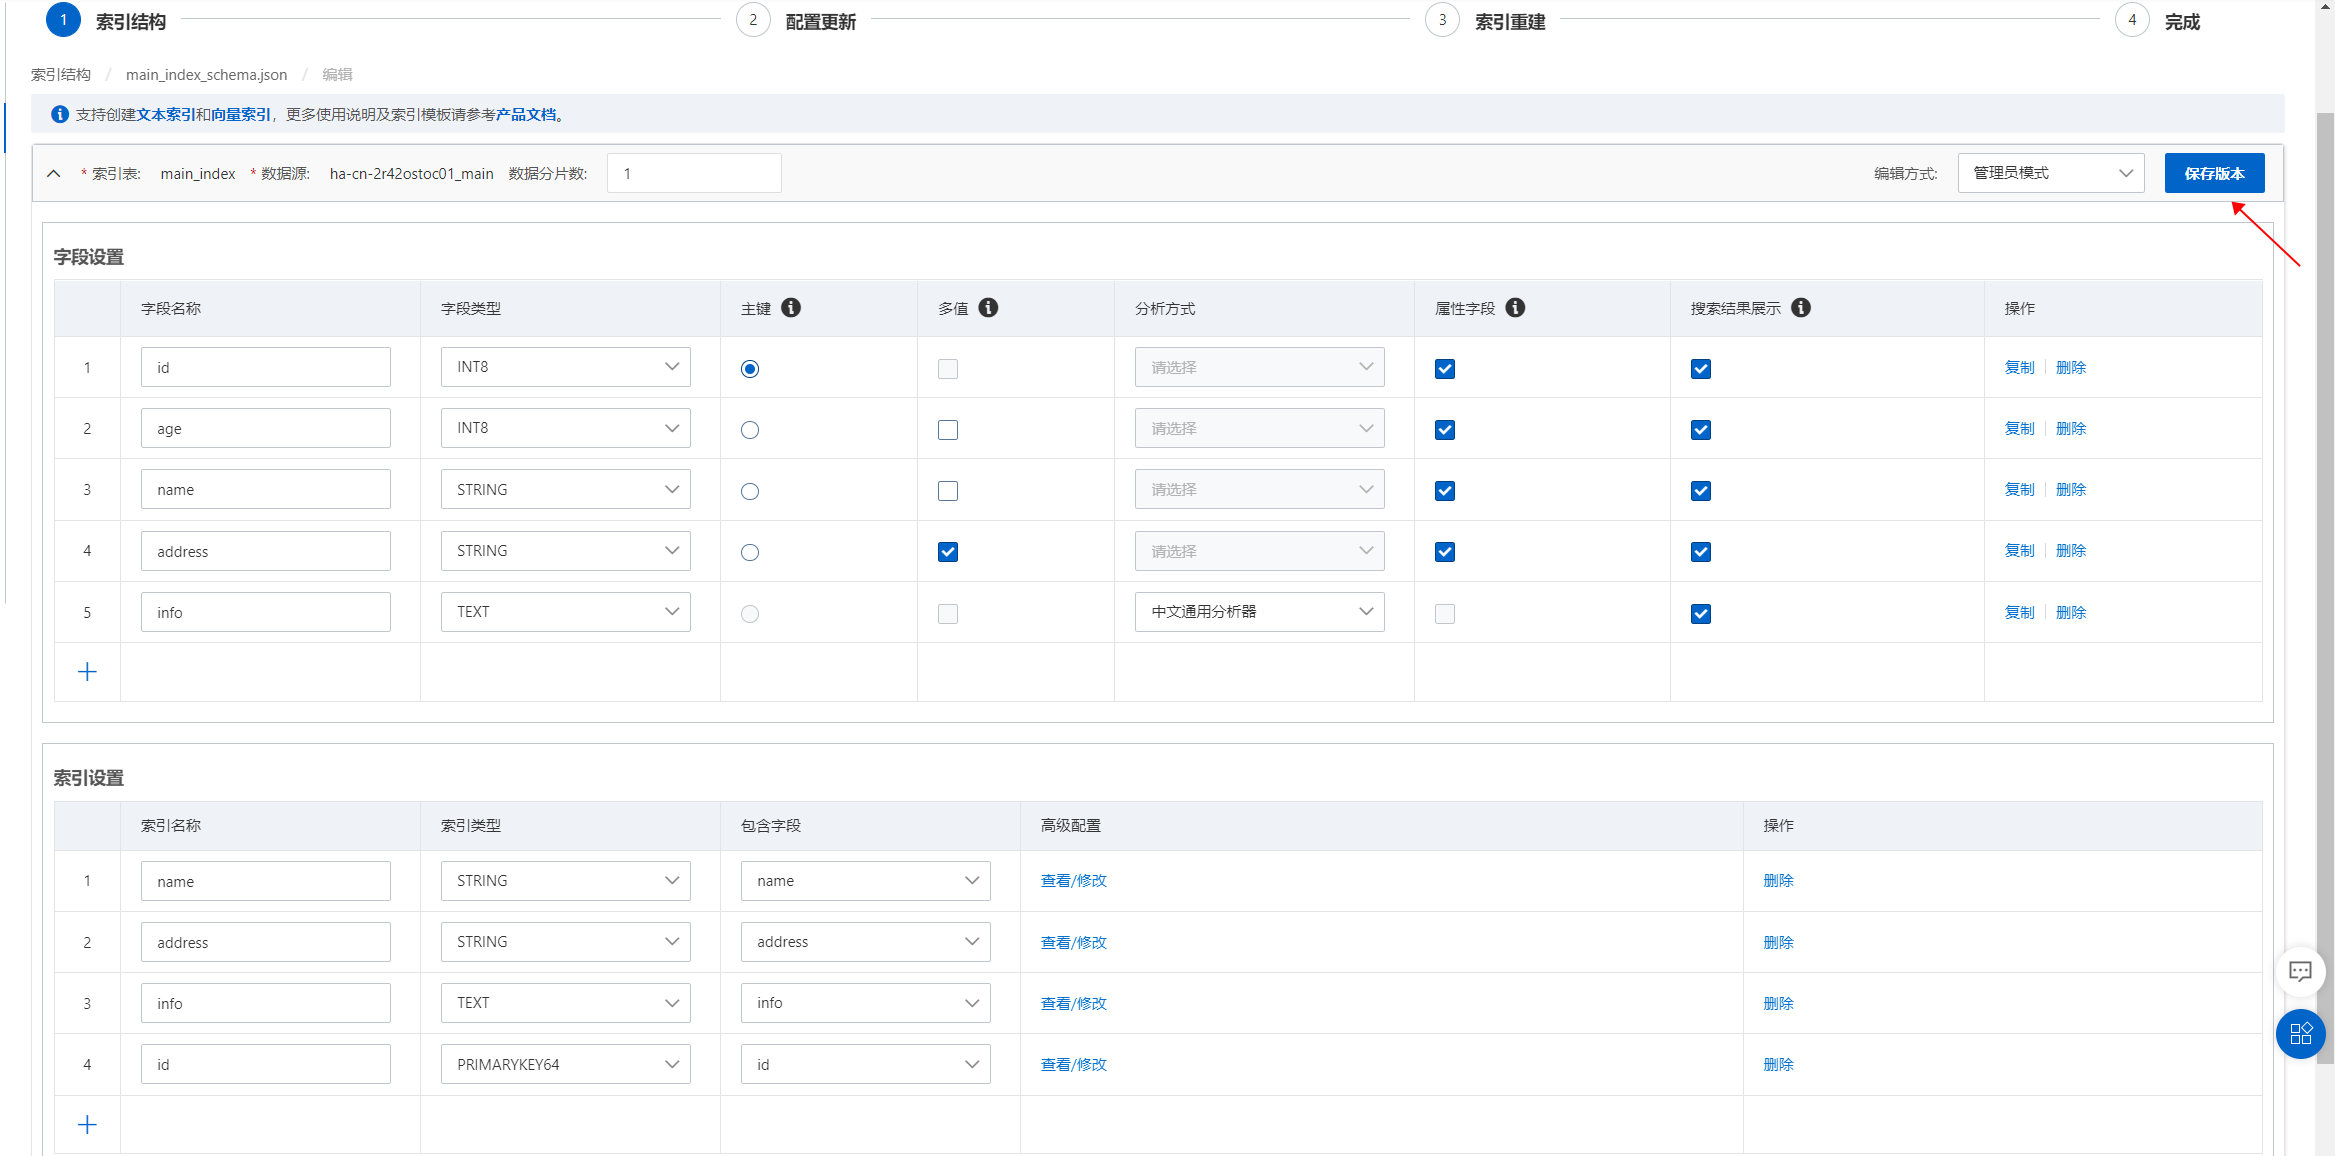Open the feedback chat floating icon

click(x=2300, y=971)
